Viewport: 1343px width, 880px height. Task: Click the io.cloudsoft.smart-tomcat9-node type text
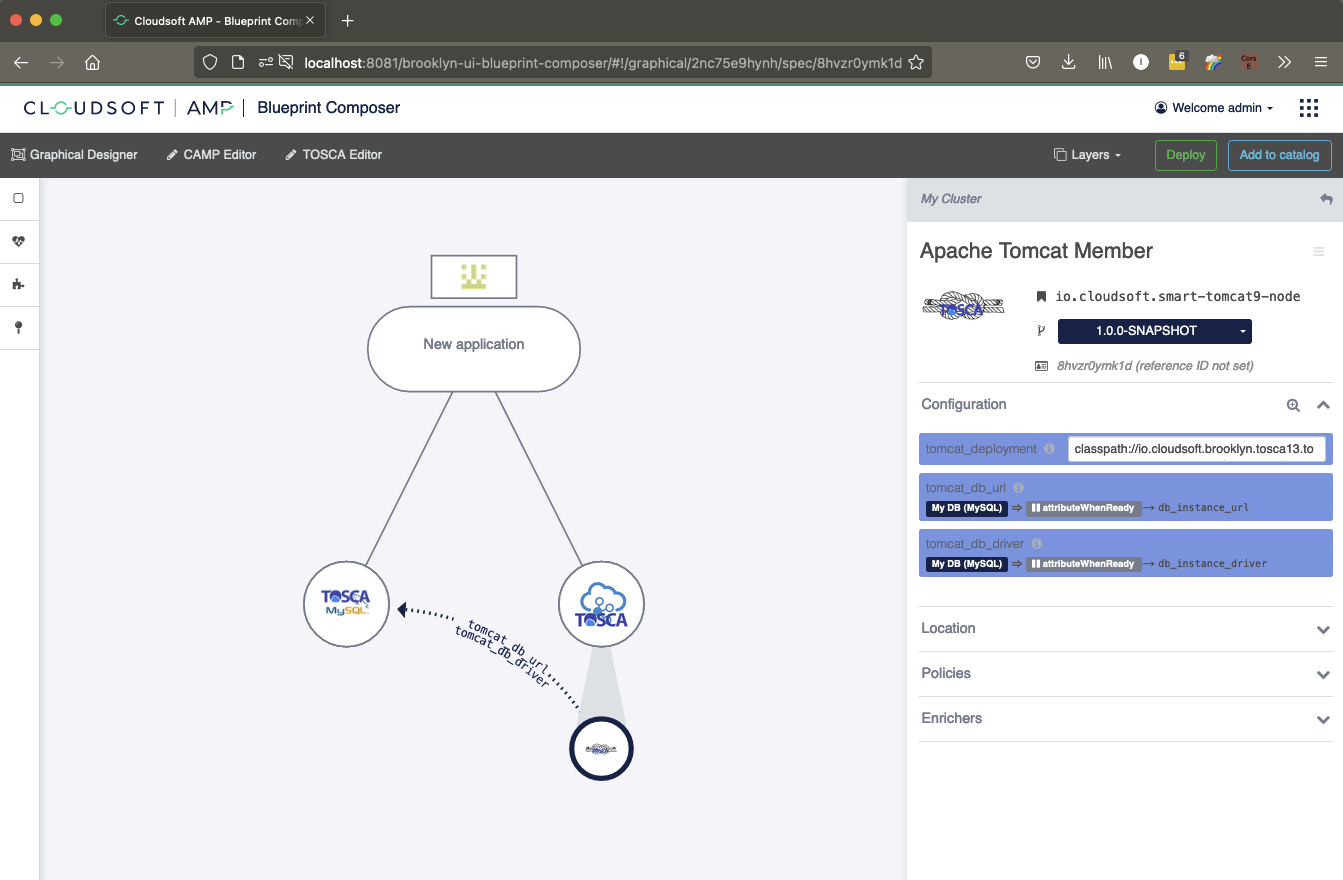coord(1178,297)
